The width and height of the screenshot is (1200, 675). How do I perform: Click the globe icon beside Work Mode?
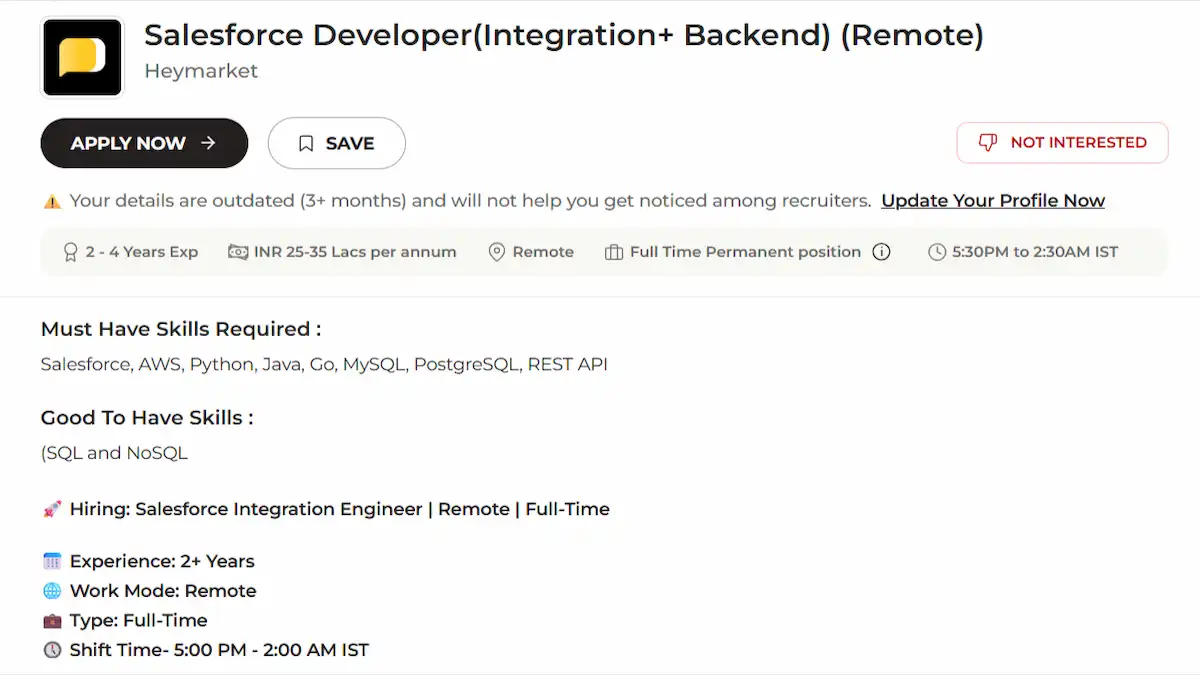(52, 591)
